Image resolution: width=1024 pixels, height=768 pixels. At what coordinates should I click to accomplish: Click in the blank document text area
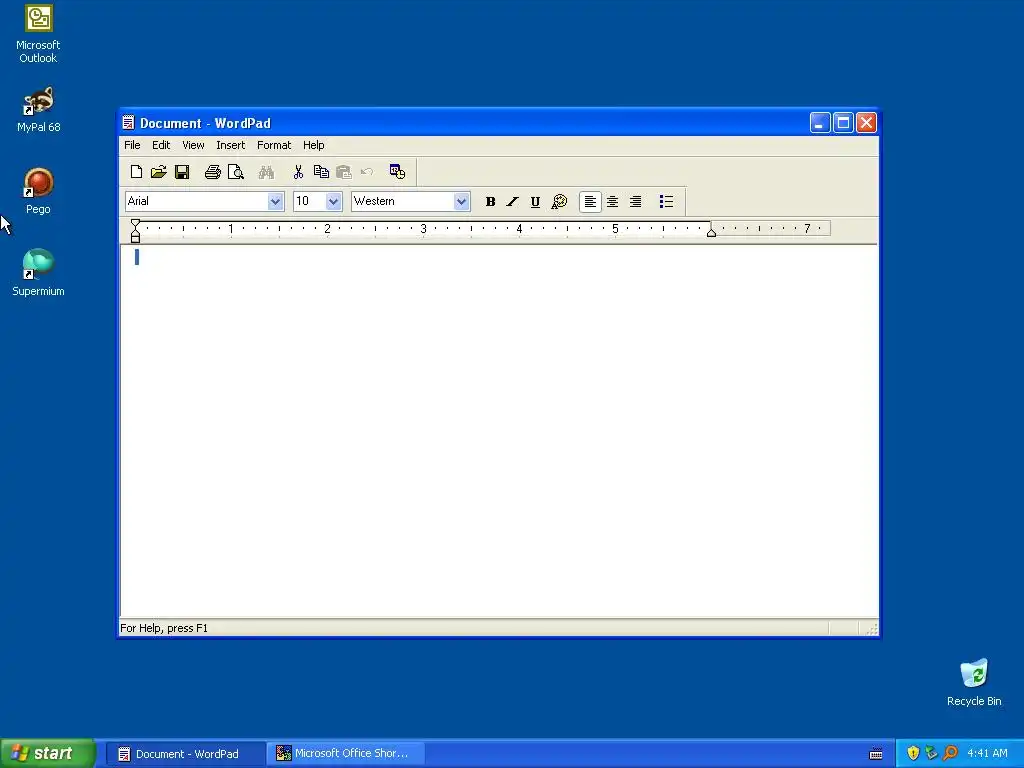click(x=499, y=431)
